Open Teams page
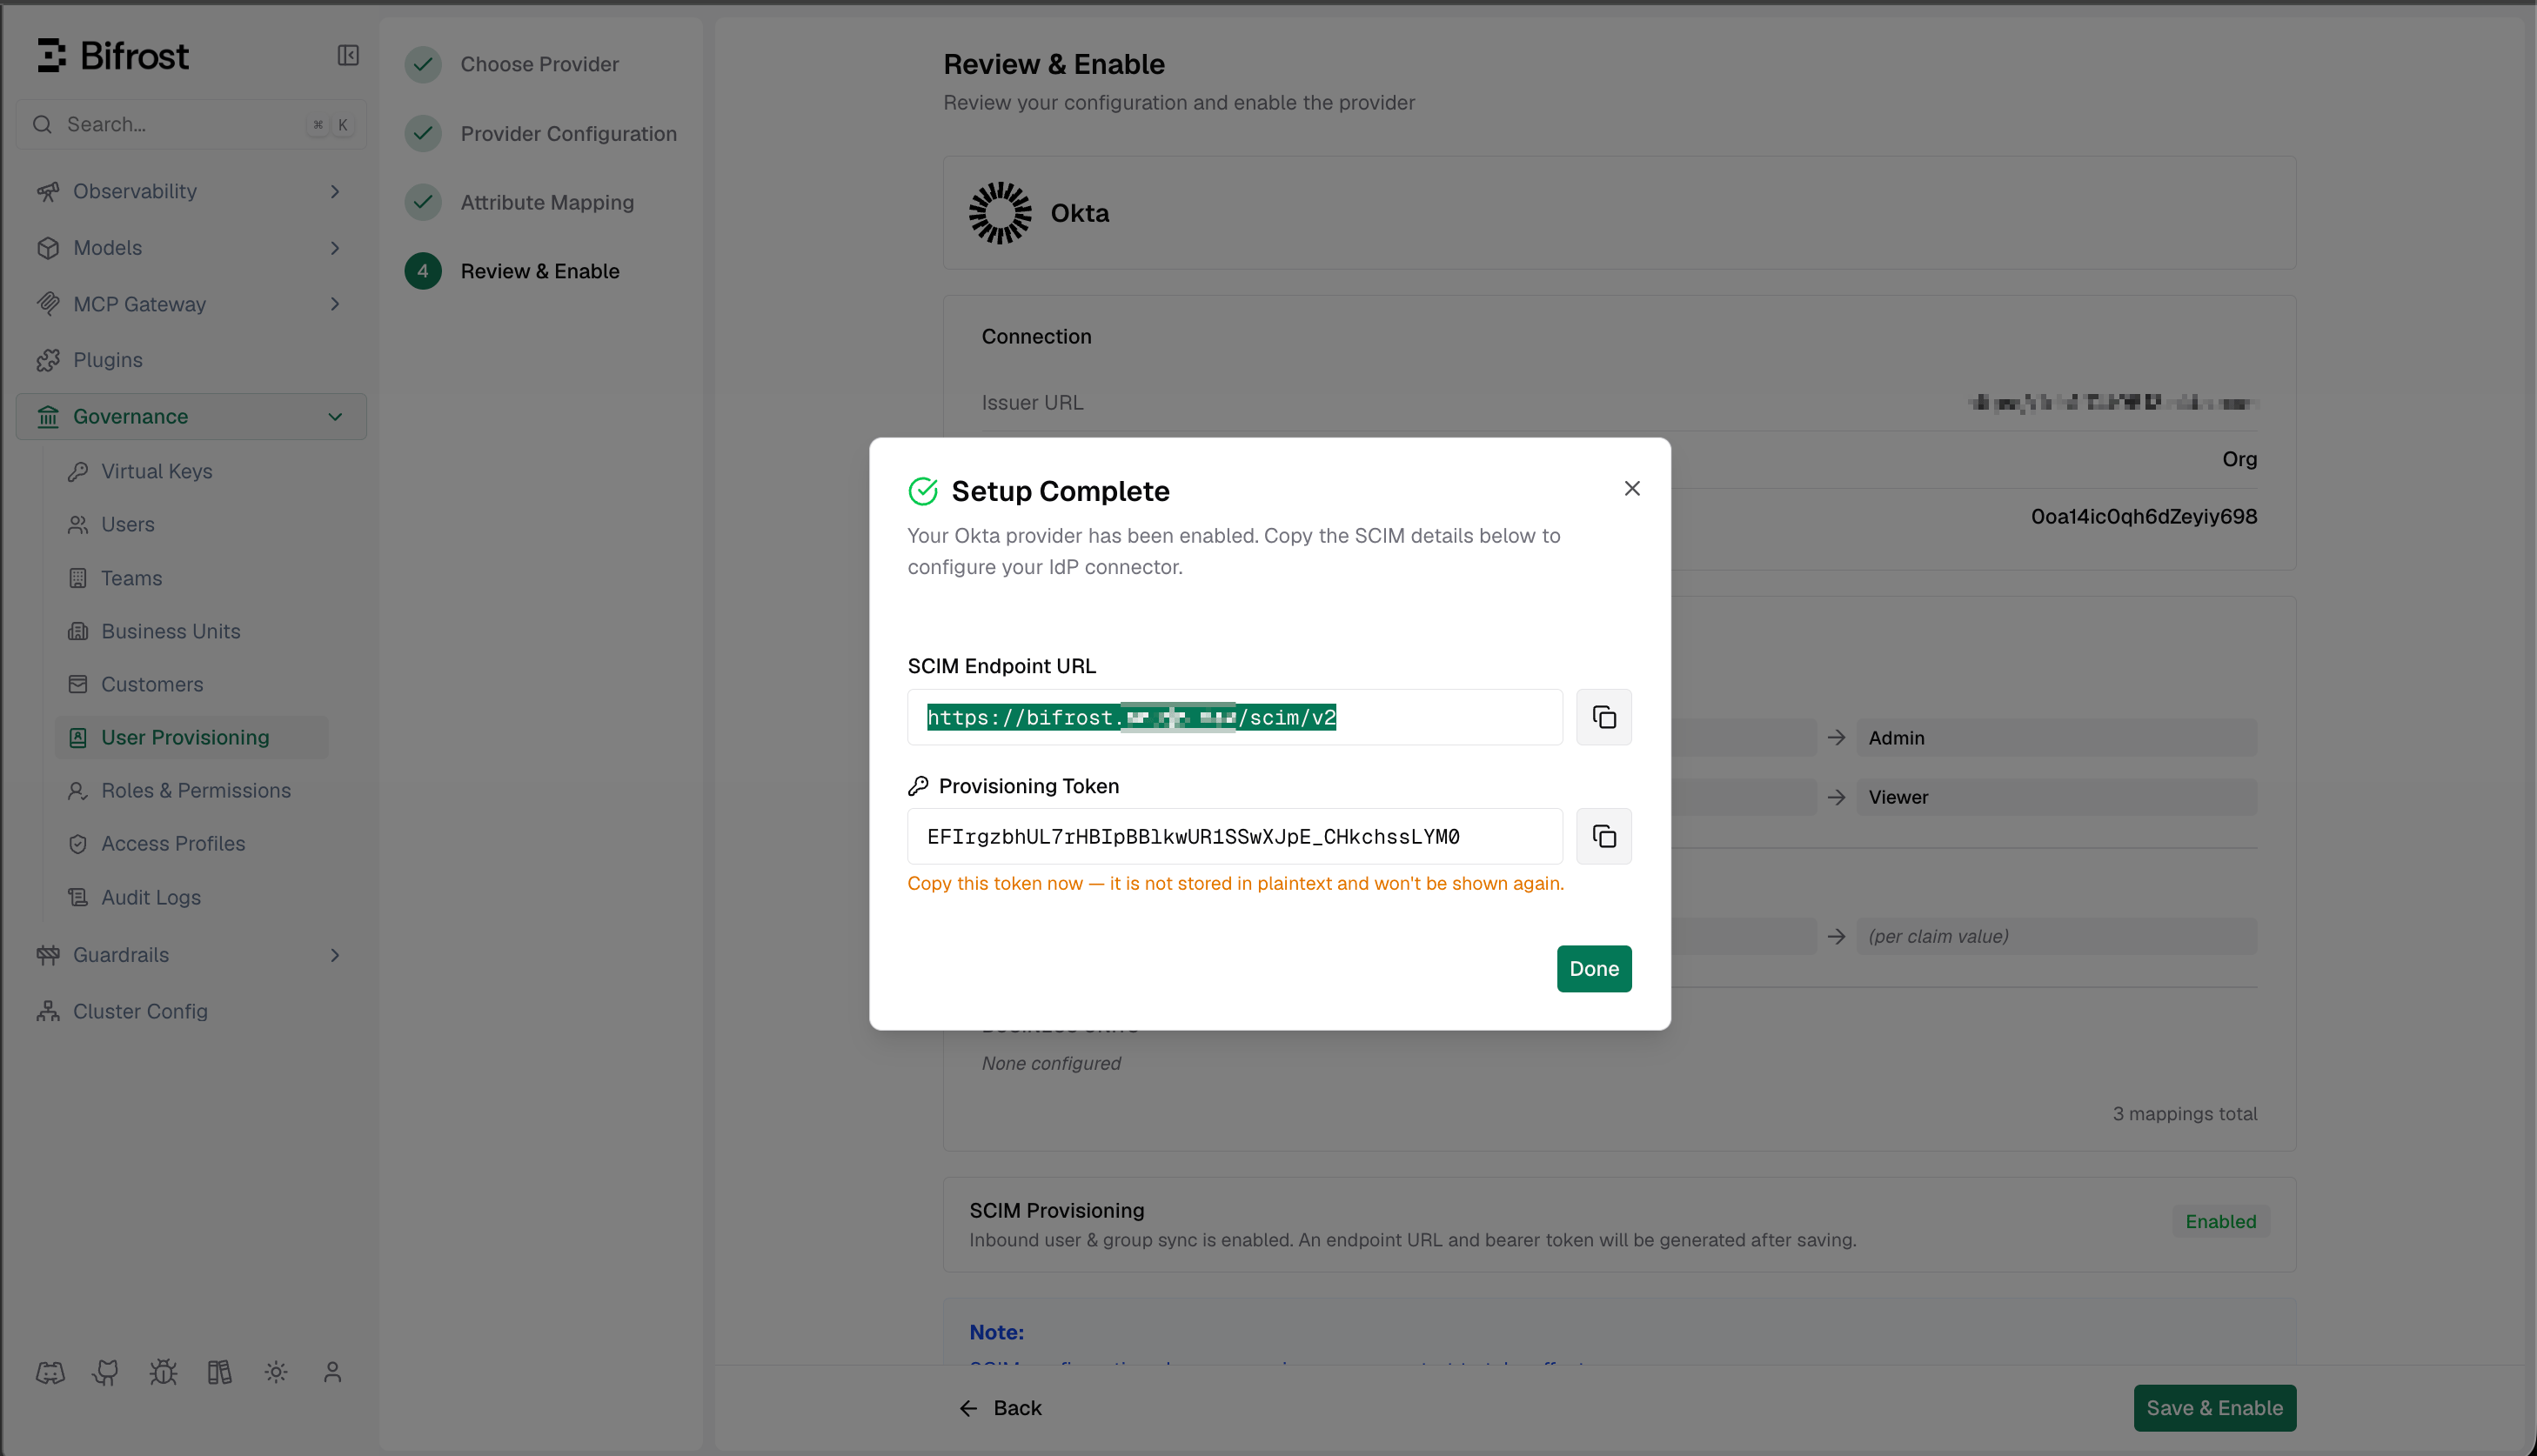This screenshot has height=1456, width=2537. point(191,578)
